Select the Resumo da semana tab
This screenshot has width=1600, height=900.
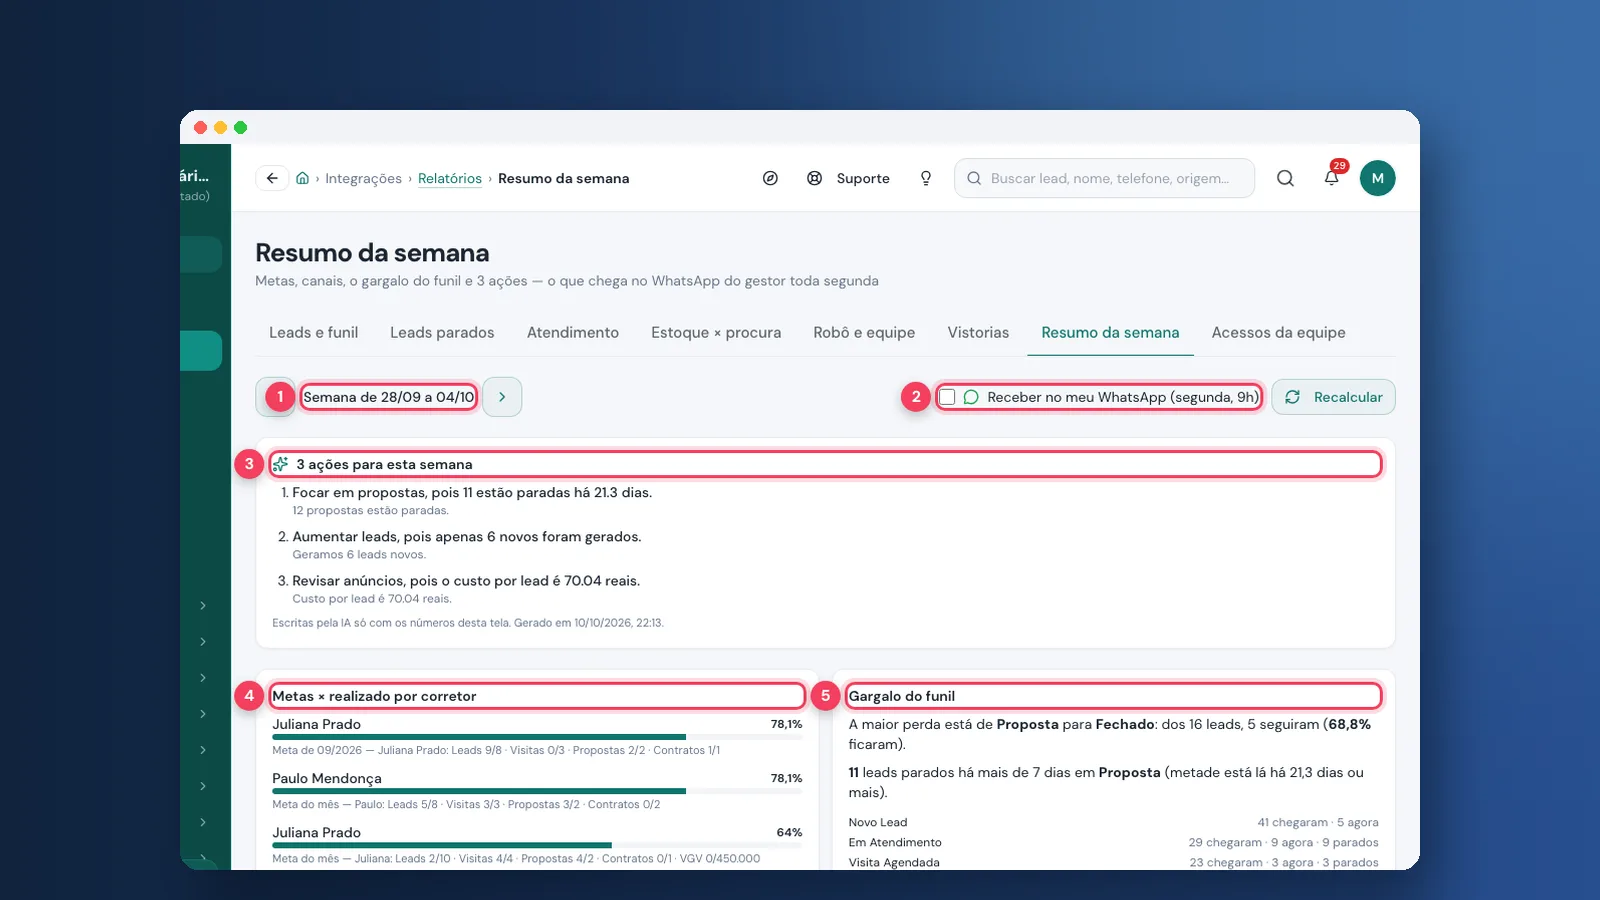1110,333
